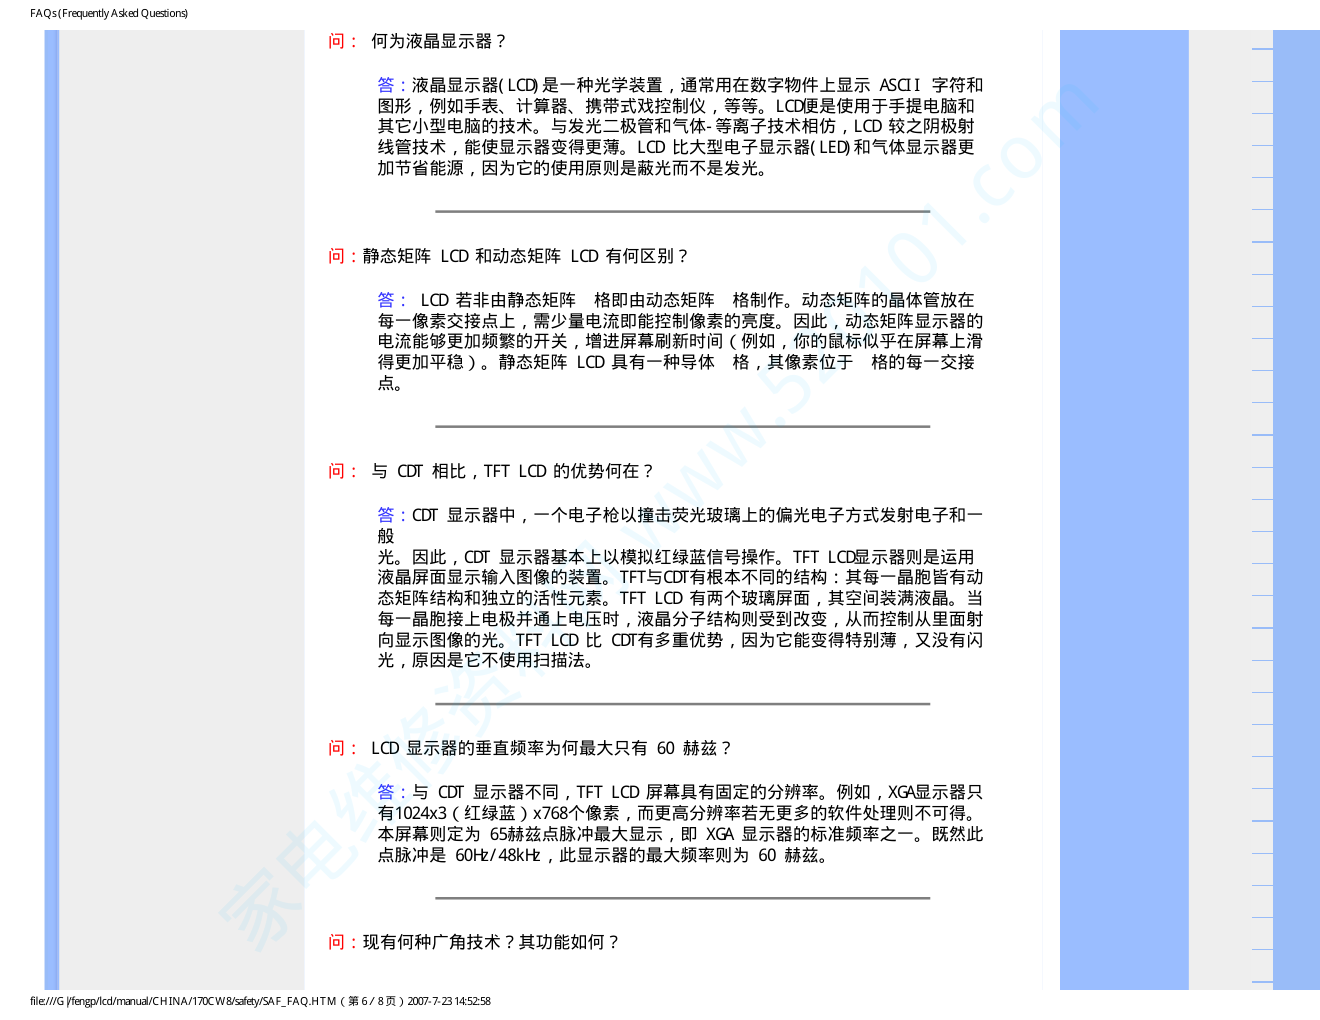Click the divider line above the 广角技术 question
1320x1020 pixels.
(x=682, y=898)
